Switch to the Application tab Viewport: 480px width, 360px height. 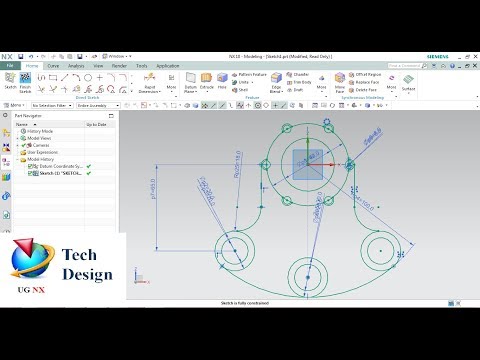click(168, 66)
